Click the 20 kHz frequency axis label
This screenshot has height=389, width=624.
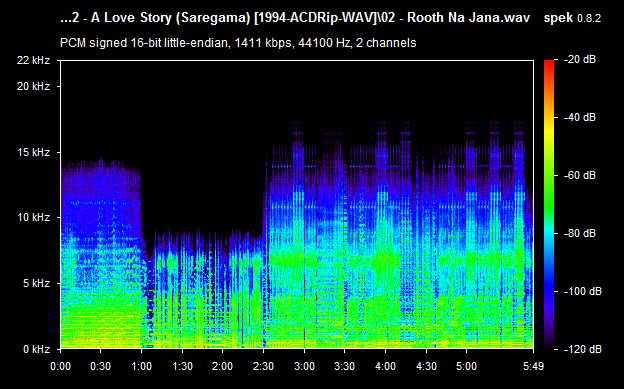tap(33, 86)
